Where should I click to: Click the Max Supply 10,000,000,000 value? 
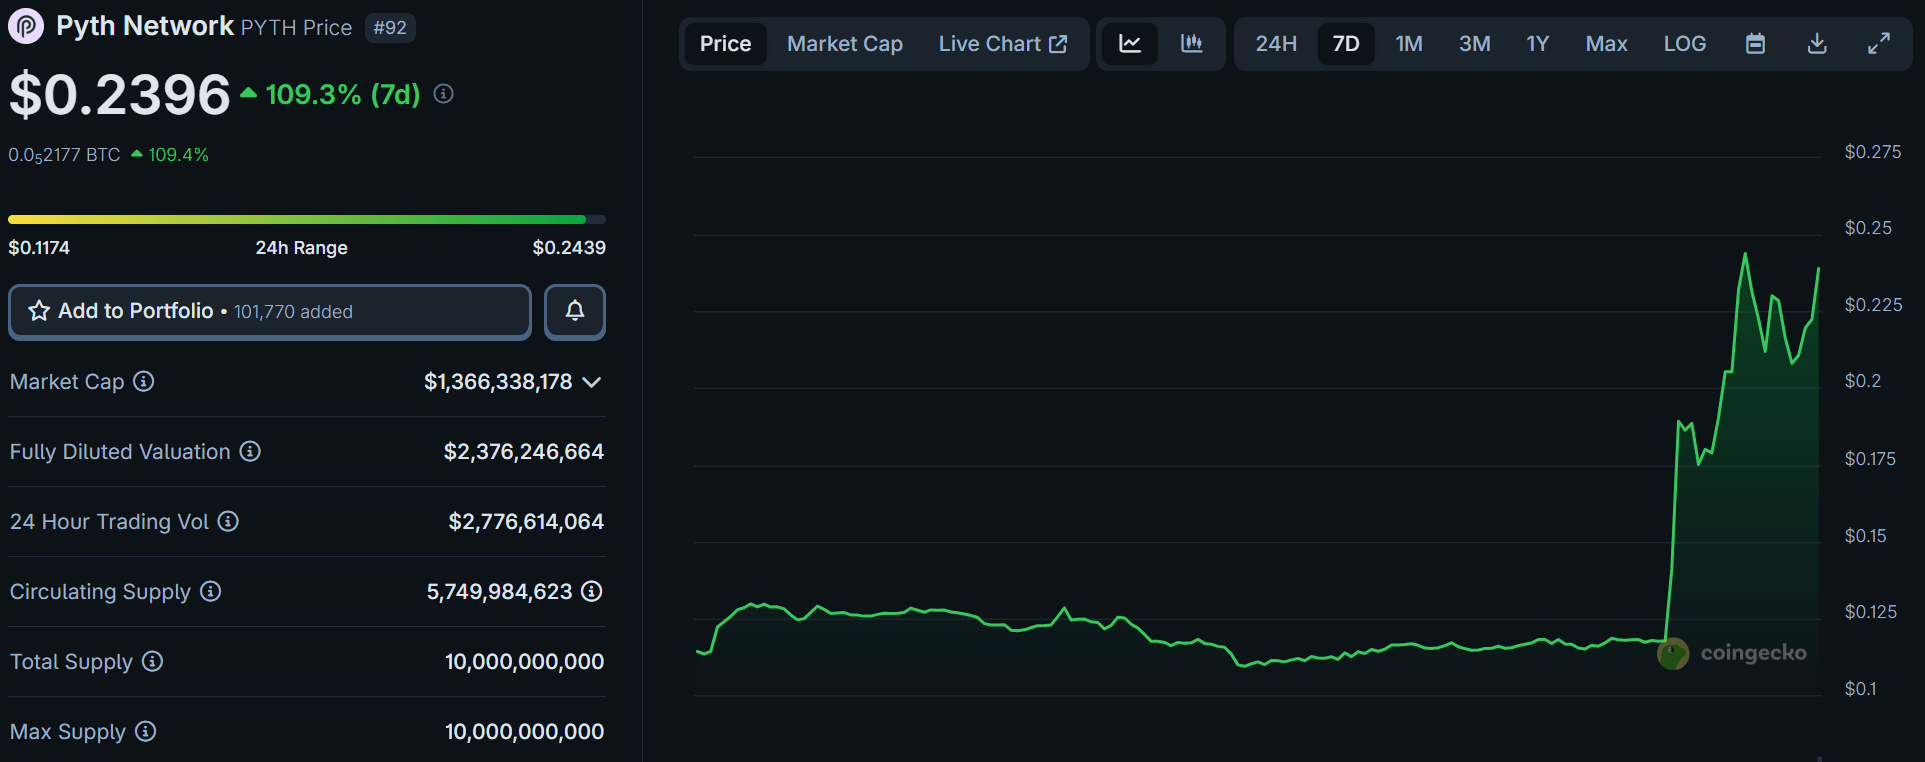click(x=524, y=732)
